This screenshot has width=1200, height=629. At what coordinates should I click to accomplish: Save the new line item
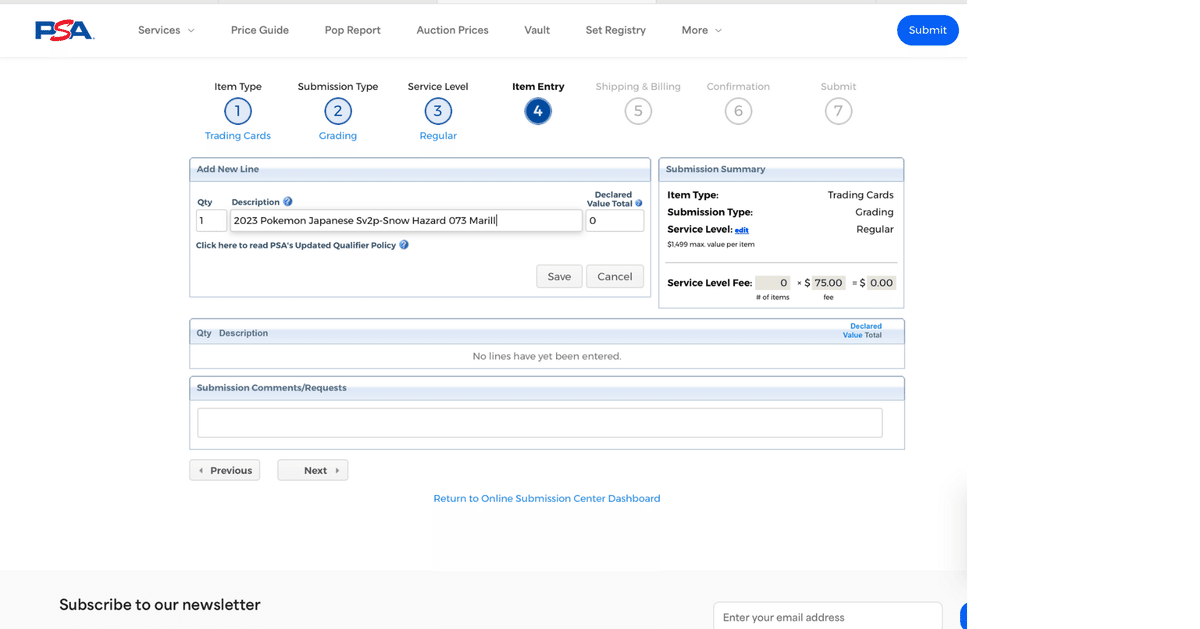[x=559, y=276]
